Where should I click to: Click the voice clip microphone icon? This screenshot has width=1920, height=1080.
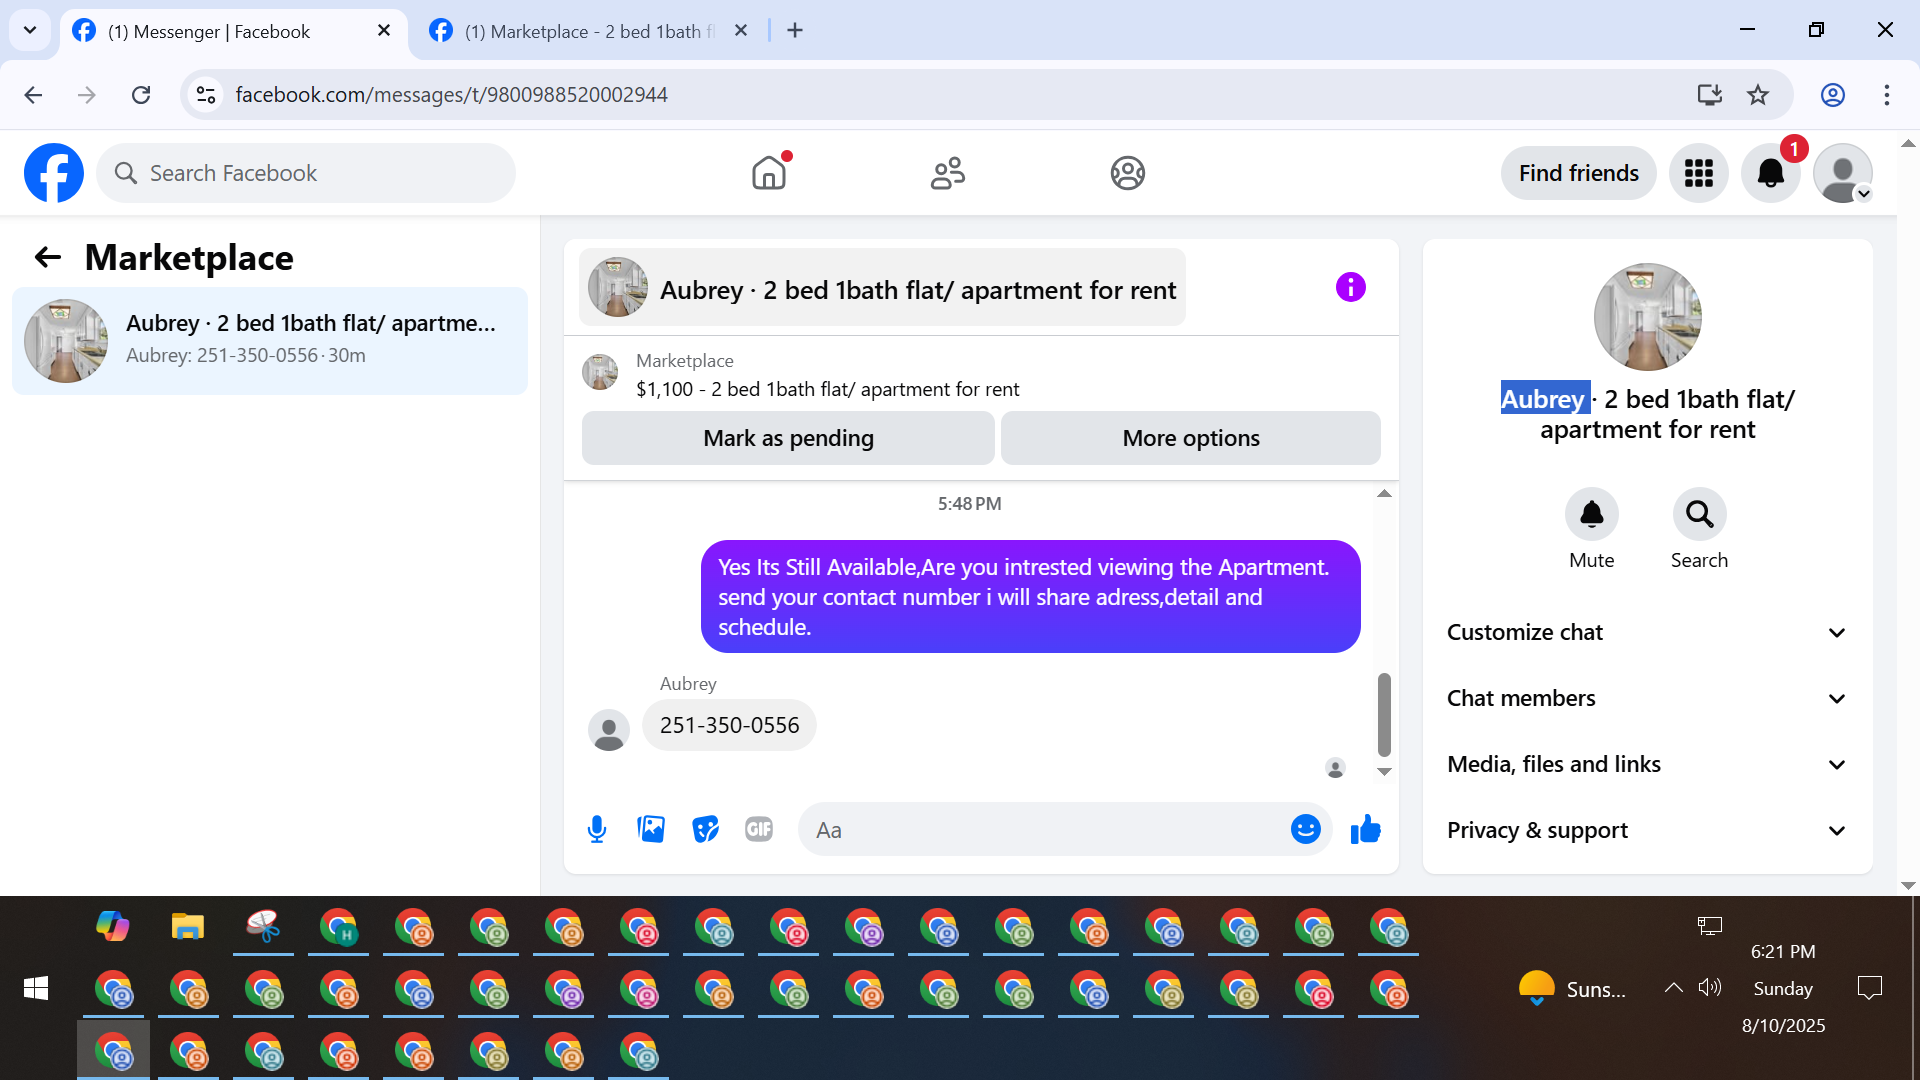click(x=597, y=829)
